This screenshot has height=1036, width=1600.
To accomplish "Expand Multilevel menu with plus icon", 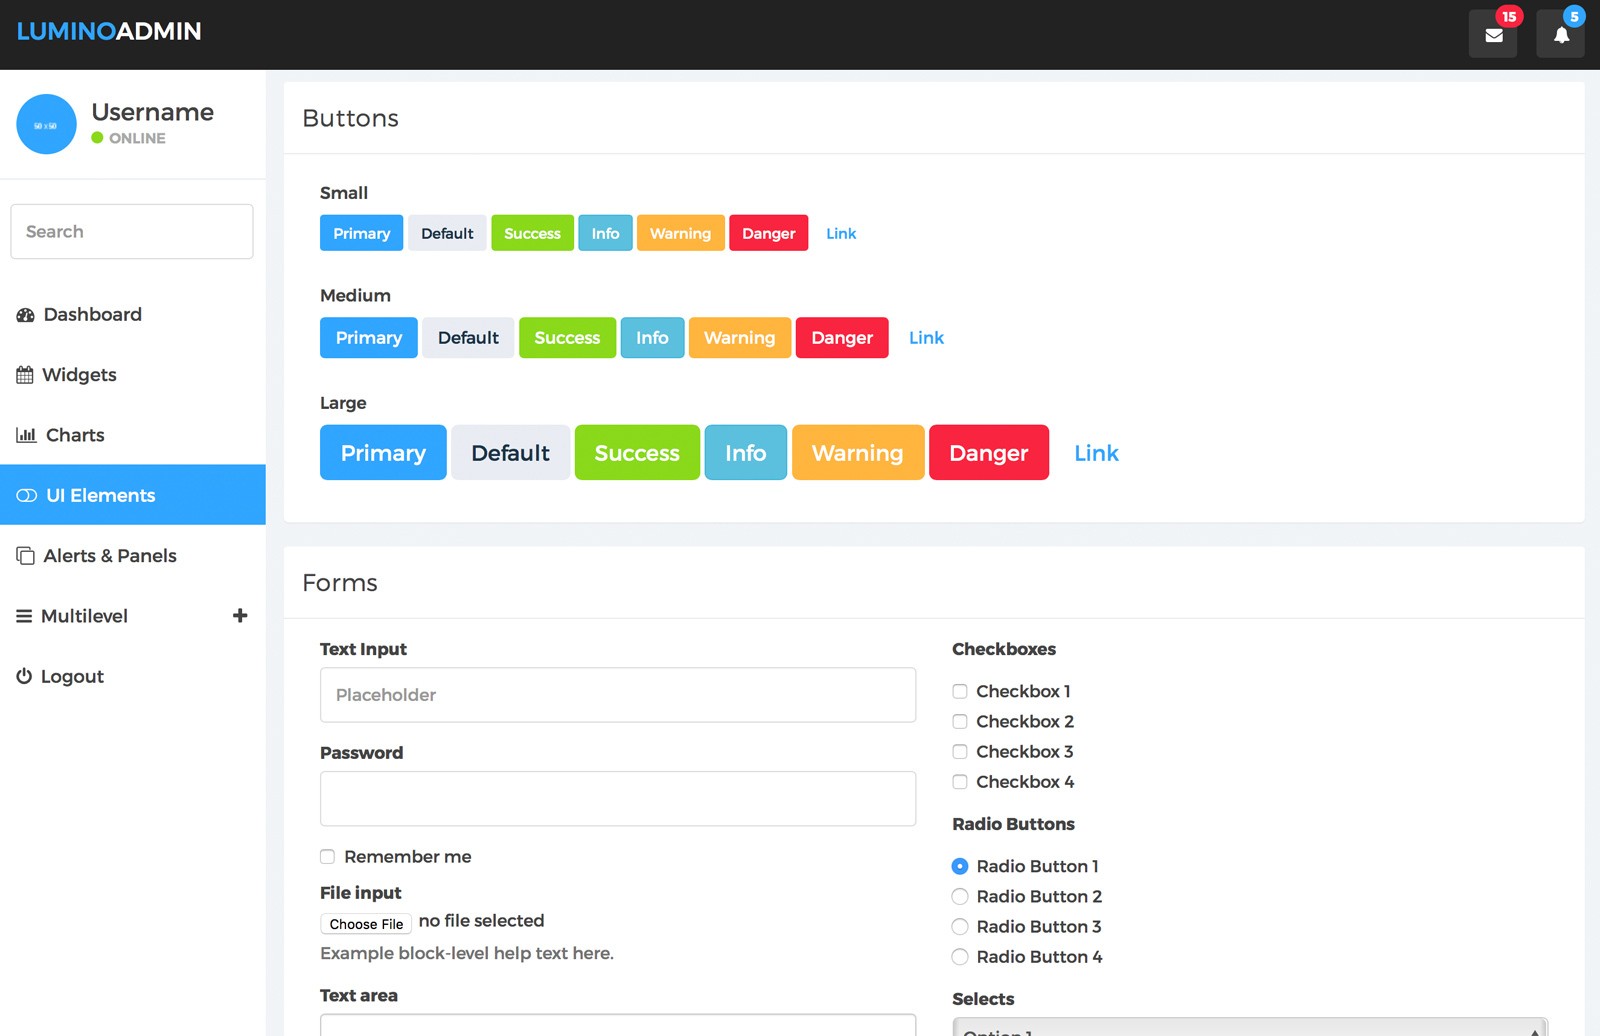I will click(x=240, y=616).
